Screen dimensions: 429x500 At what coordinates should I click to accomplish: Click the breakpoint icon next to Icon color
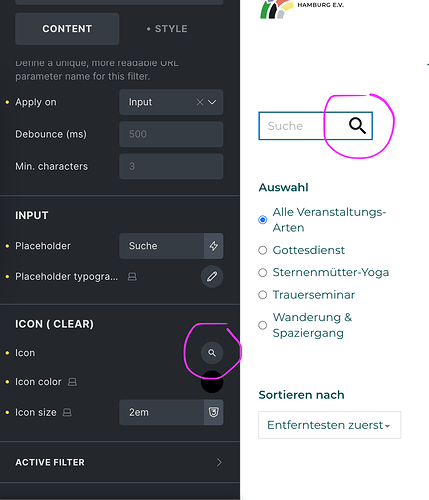click(x=72, y=382)
